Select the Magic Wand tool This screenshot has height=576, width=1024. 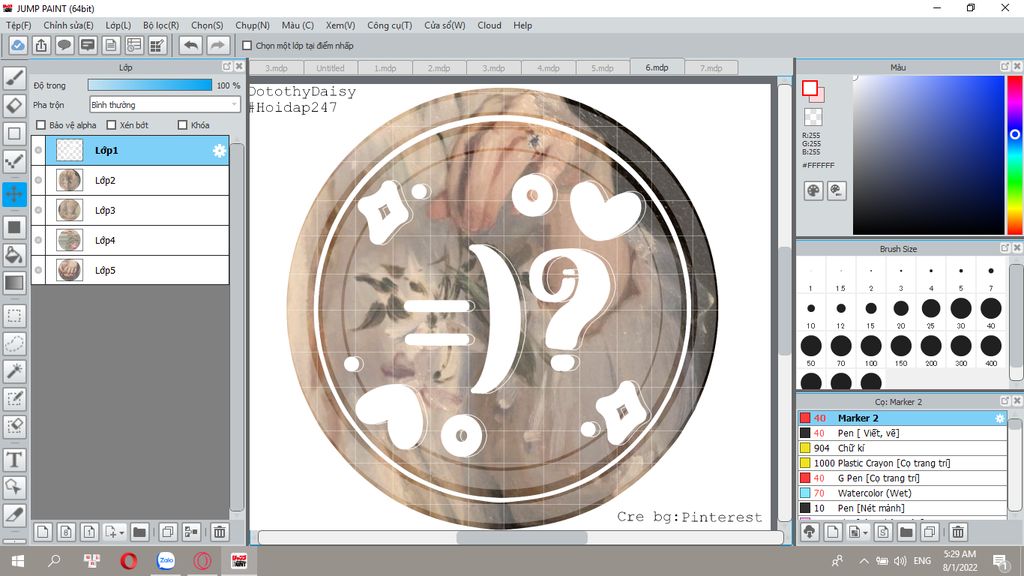pos(14,371)
